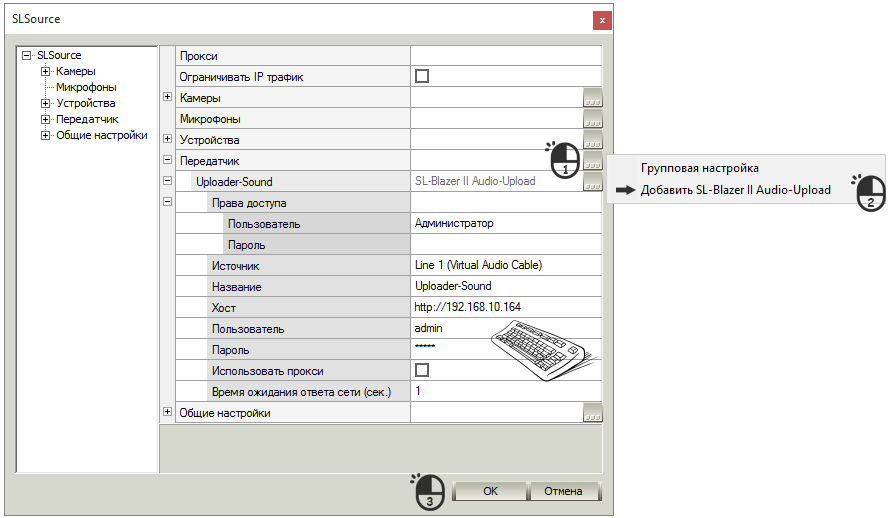Screen dimensions: 889x518
Task: Open the ellipsis button in Uploader-Sound row
Action: tap(592, 182)
